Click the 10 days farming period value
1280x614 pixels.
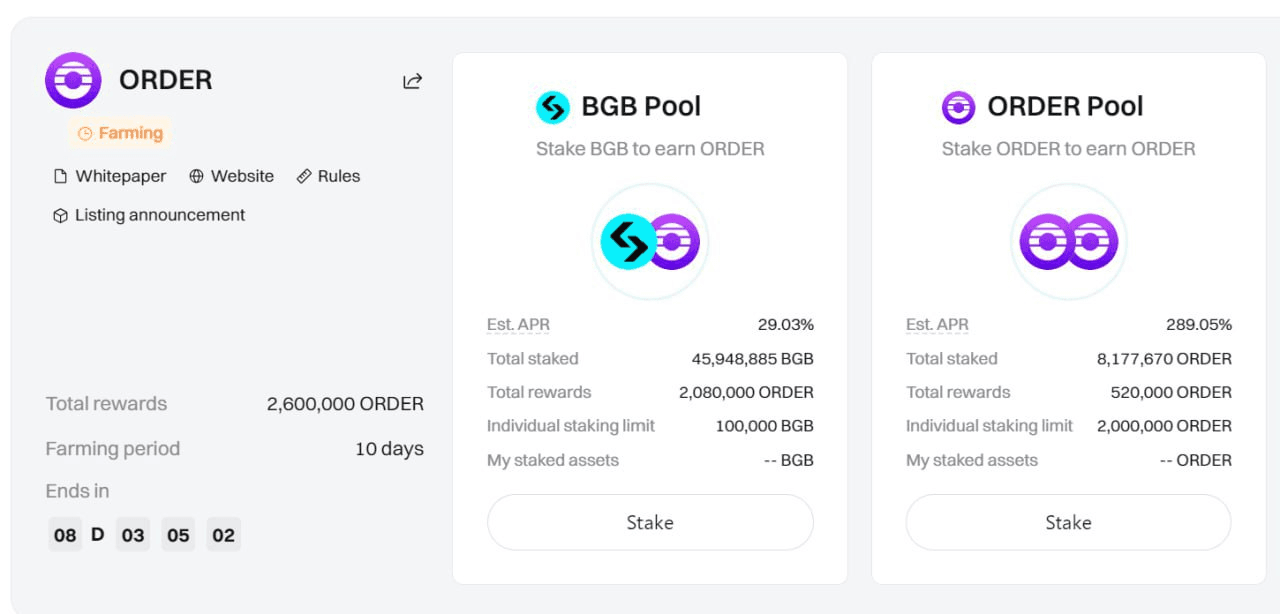(x=389, y=449)
